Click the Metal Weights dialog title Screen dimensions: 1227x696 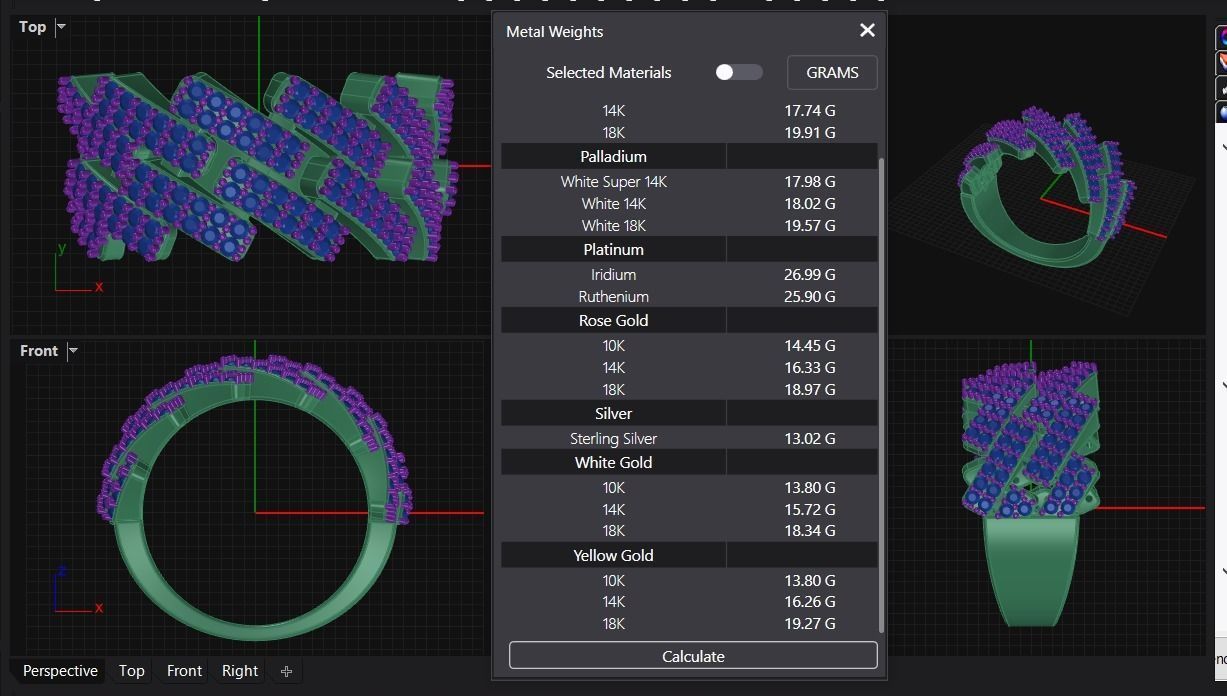click(554, 32)
